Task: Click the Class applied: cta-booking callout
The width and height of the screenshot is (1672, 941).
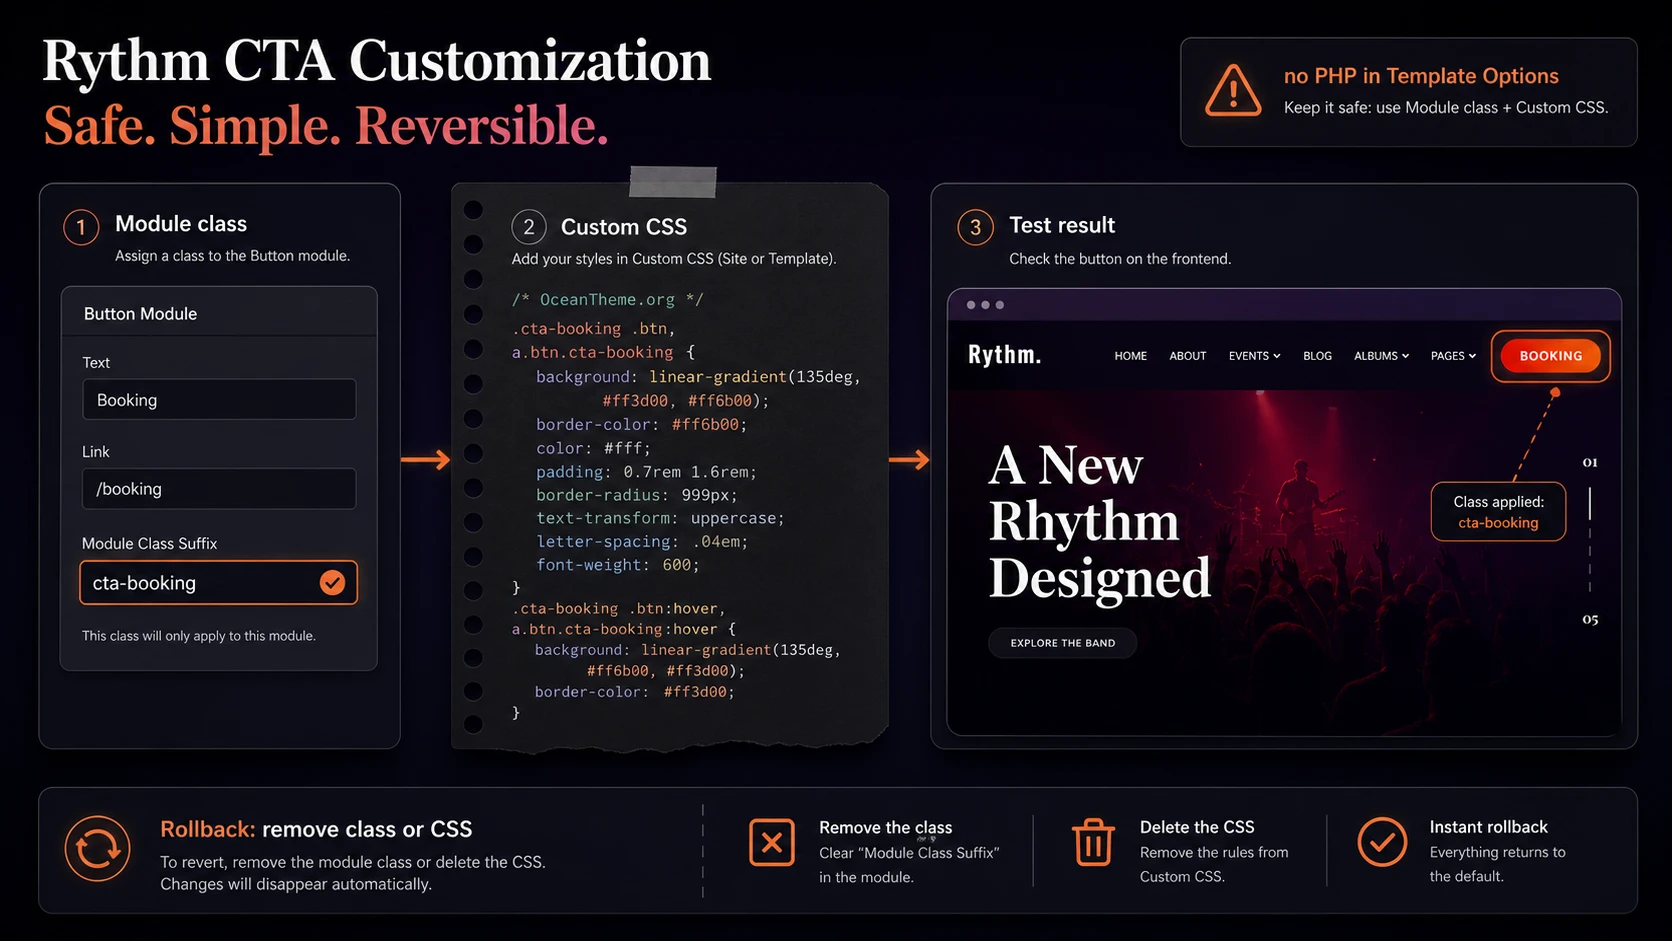Action: pos(1498,512)
